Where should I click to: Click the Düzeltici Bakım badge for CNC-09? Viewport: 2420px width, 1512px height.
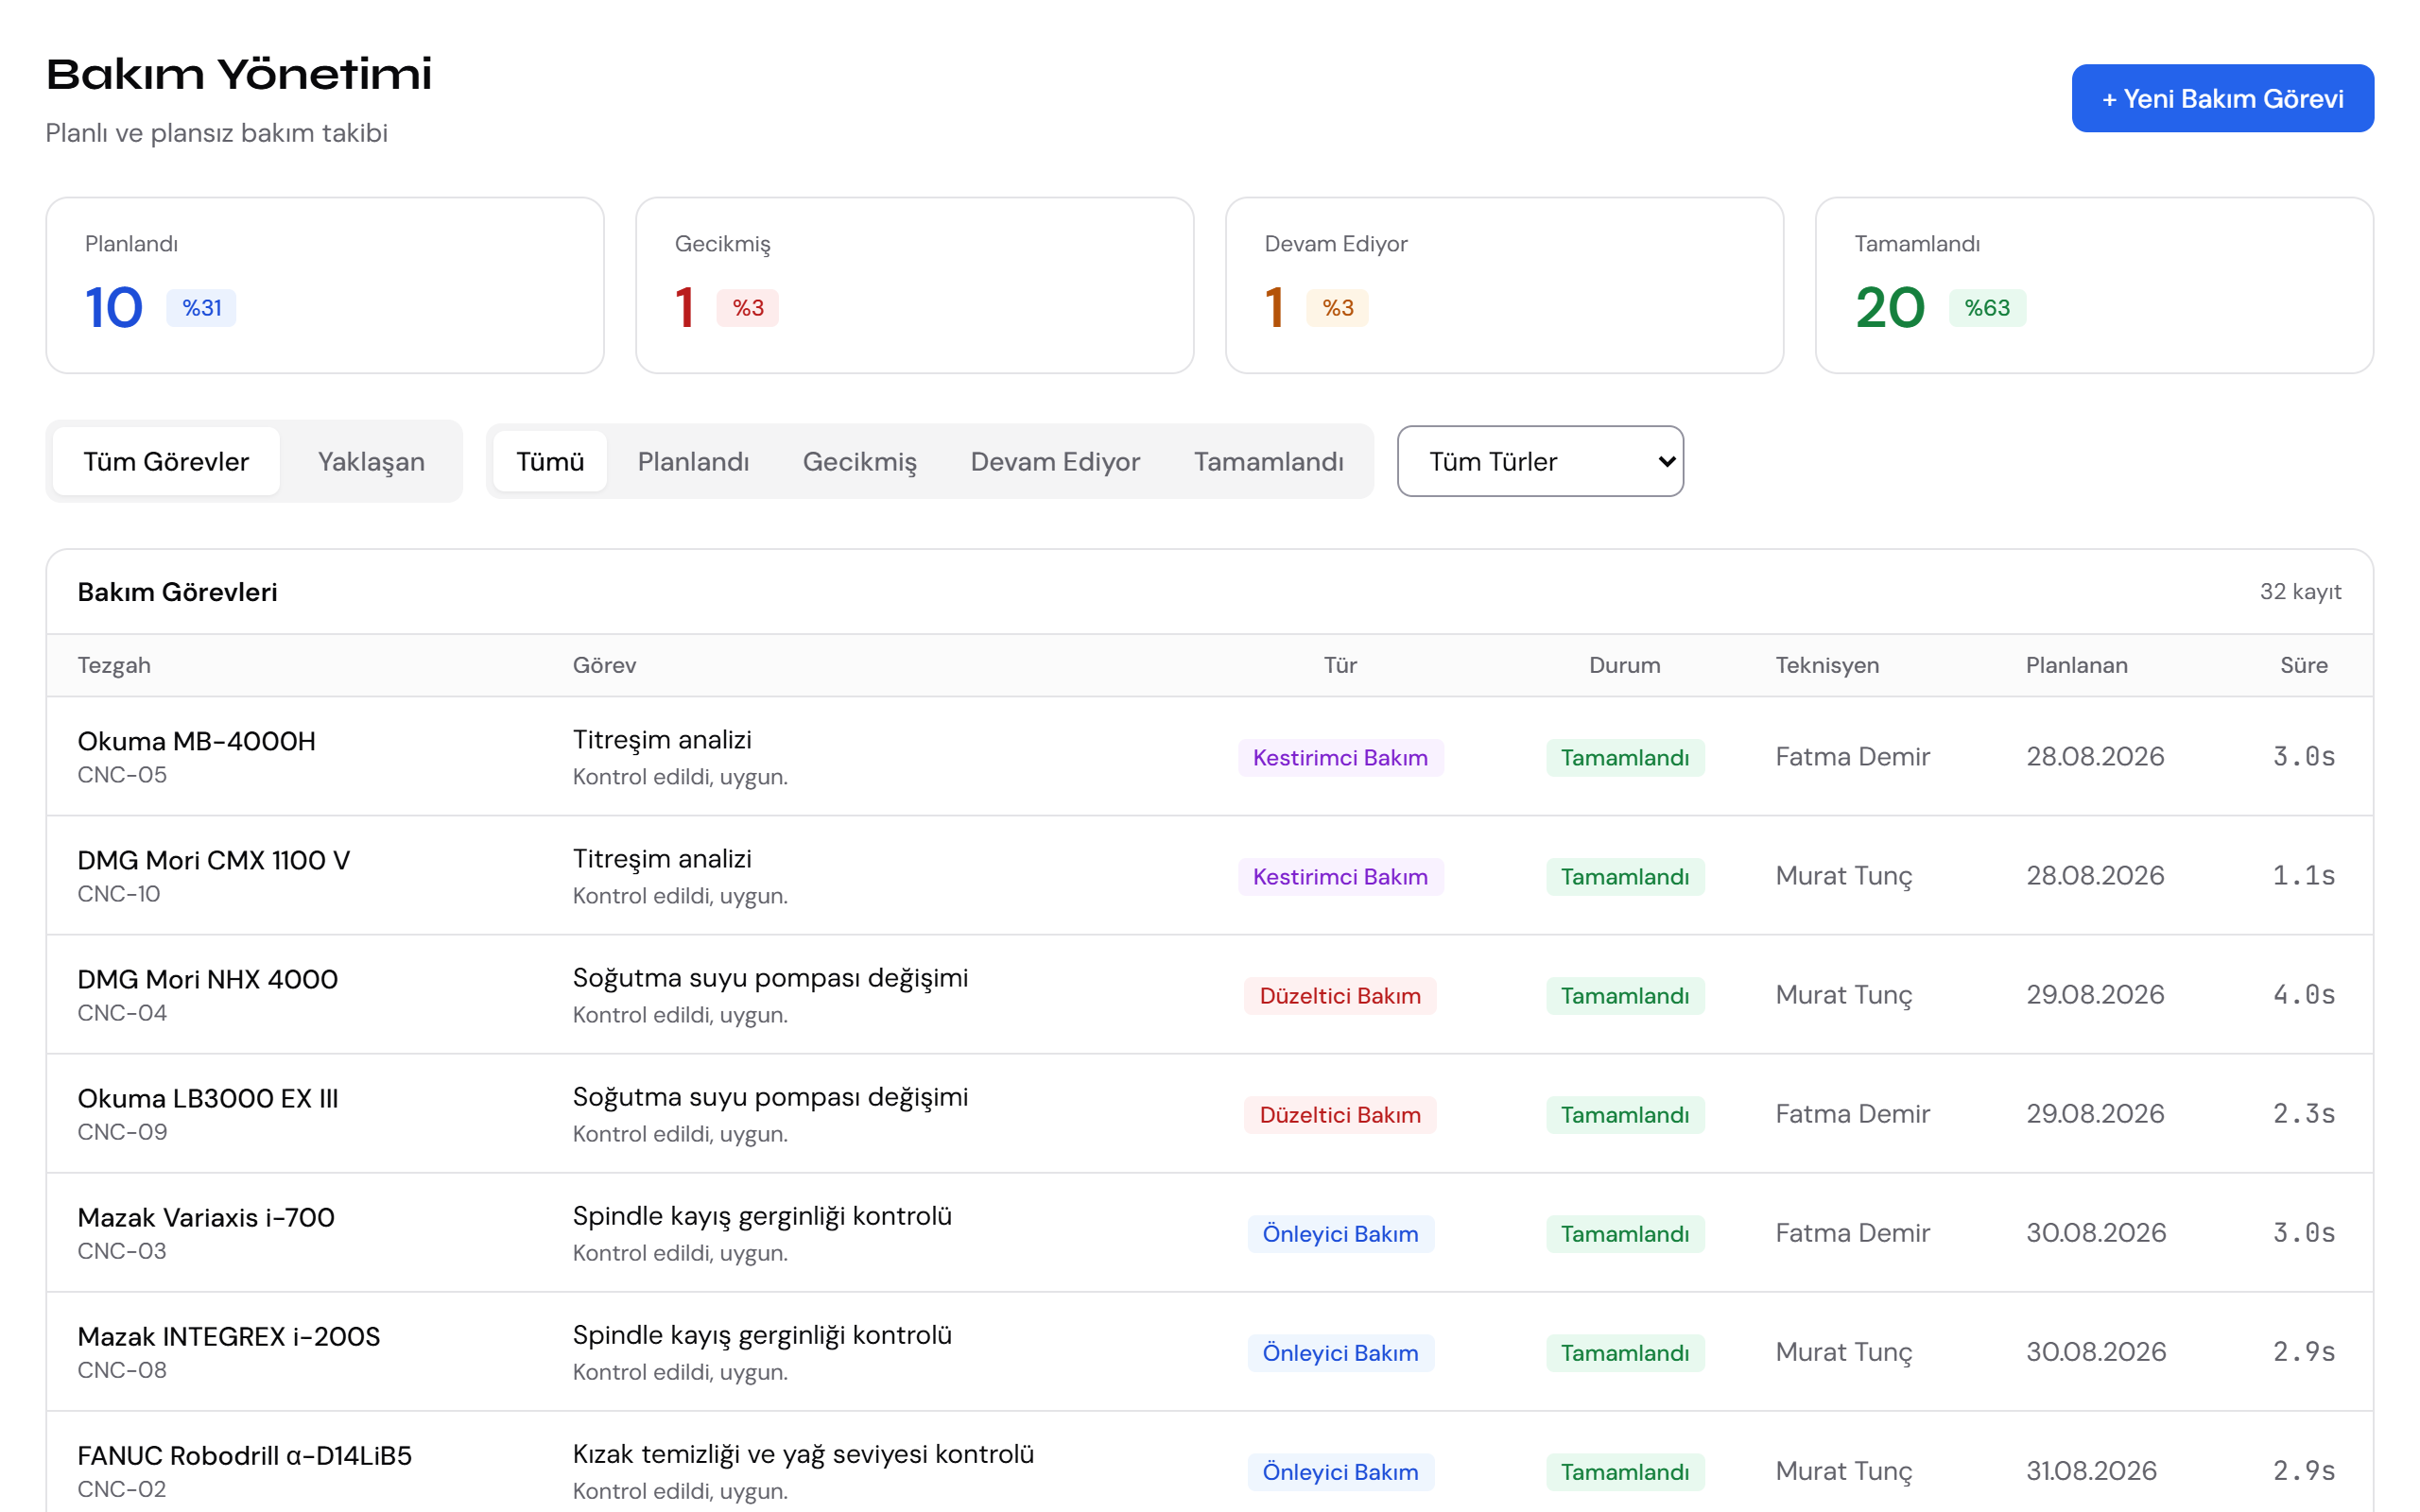point(1340,1115)
